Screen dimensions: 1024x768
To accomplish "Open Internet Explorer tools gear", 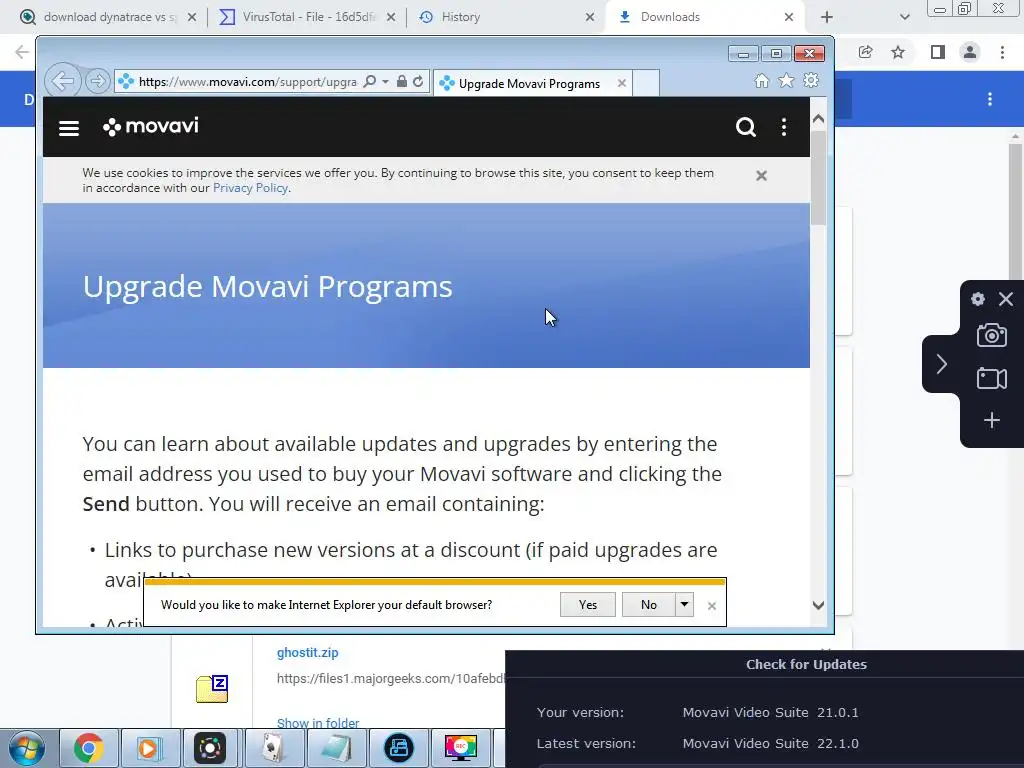I will 811,80.
